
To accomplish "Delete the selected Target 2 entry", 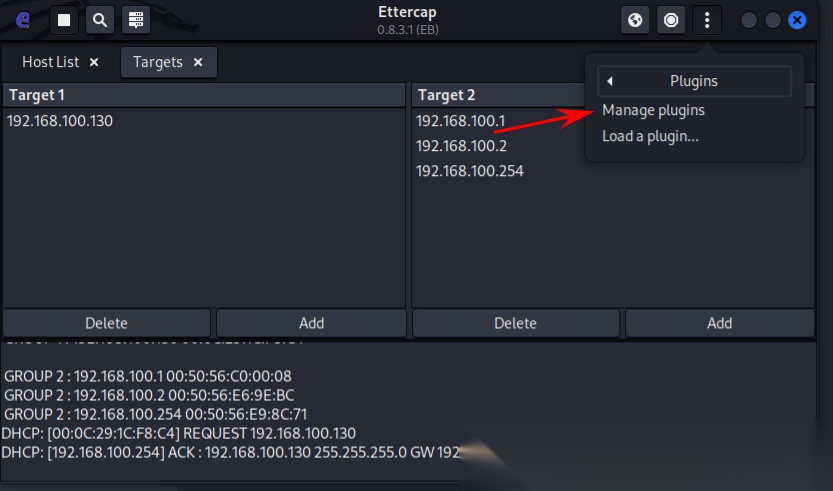I will tap(515, 323).
